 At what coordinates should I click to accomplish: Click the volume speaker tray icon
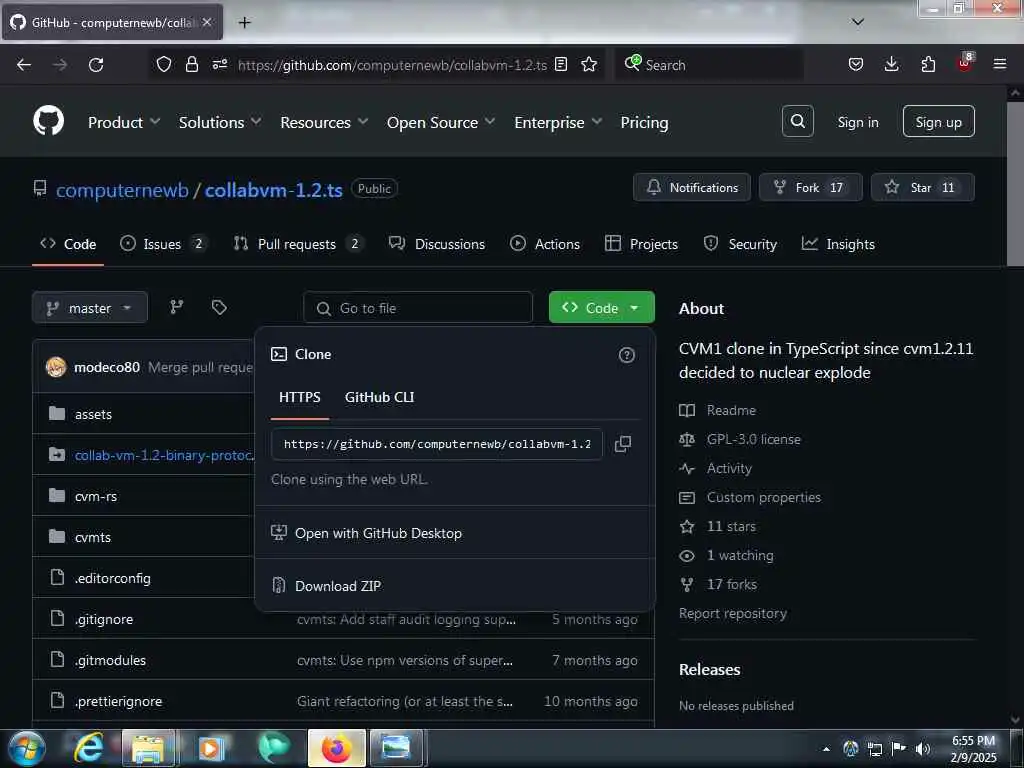pos(923,749)
